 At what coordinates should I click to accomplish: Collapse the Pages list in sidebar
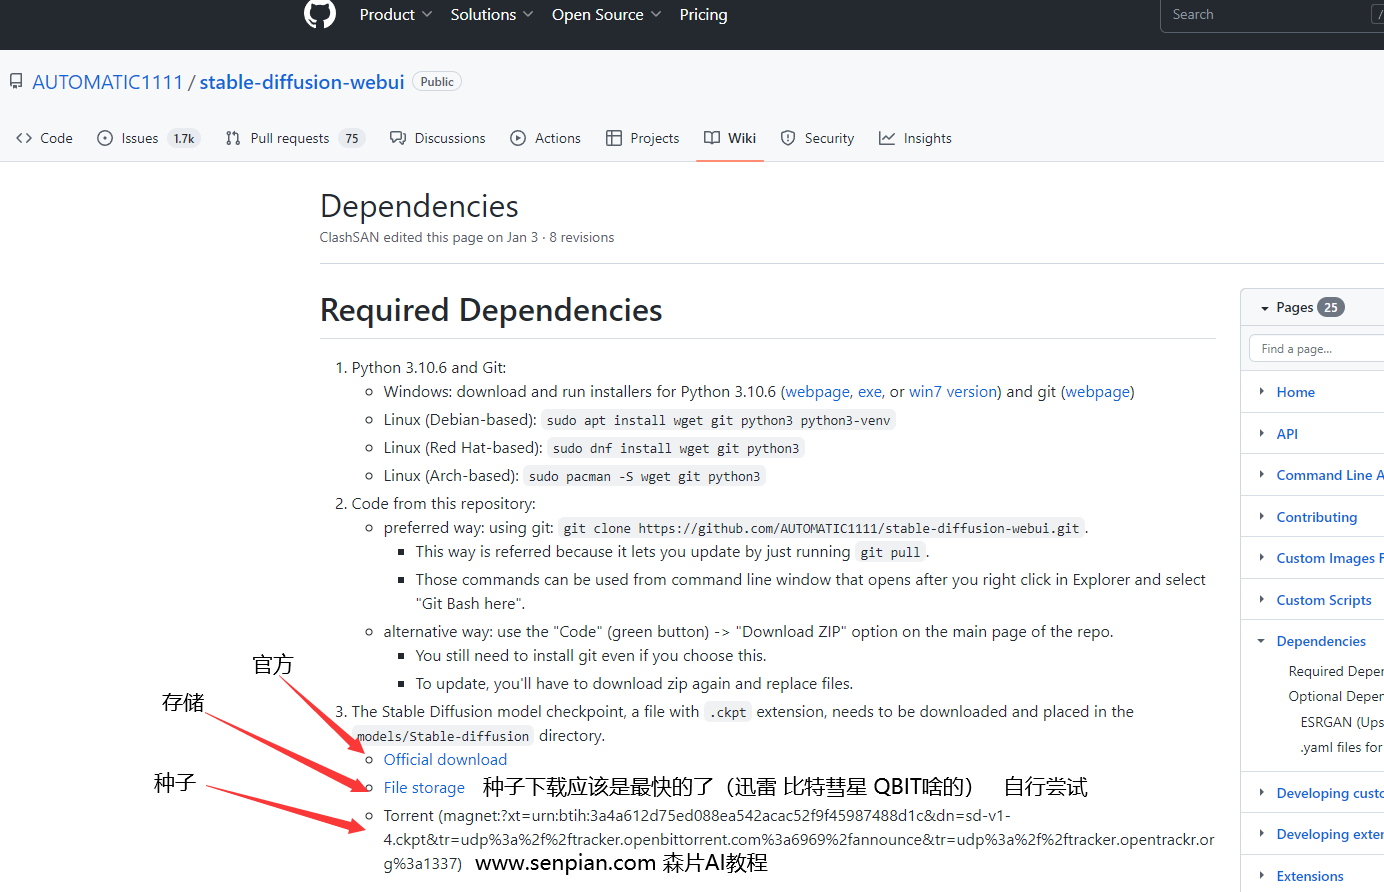(1265, 308)
